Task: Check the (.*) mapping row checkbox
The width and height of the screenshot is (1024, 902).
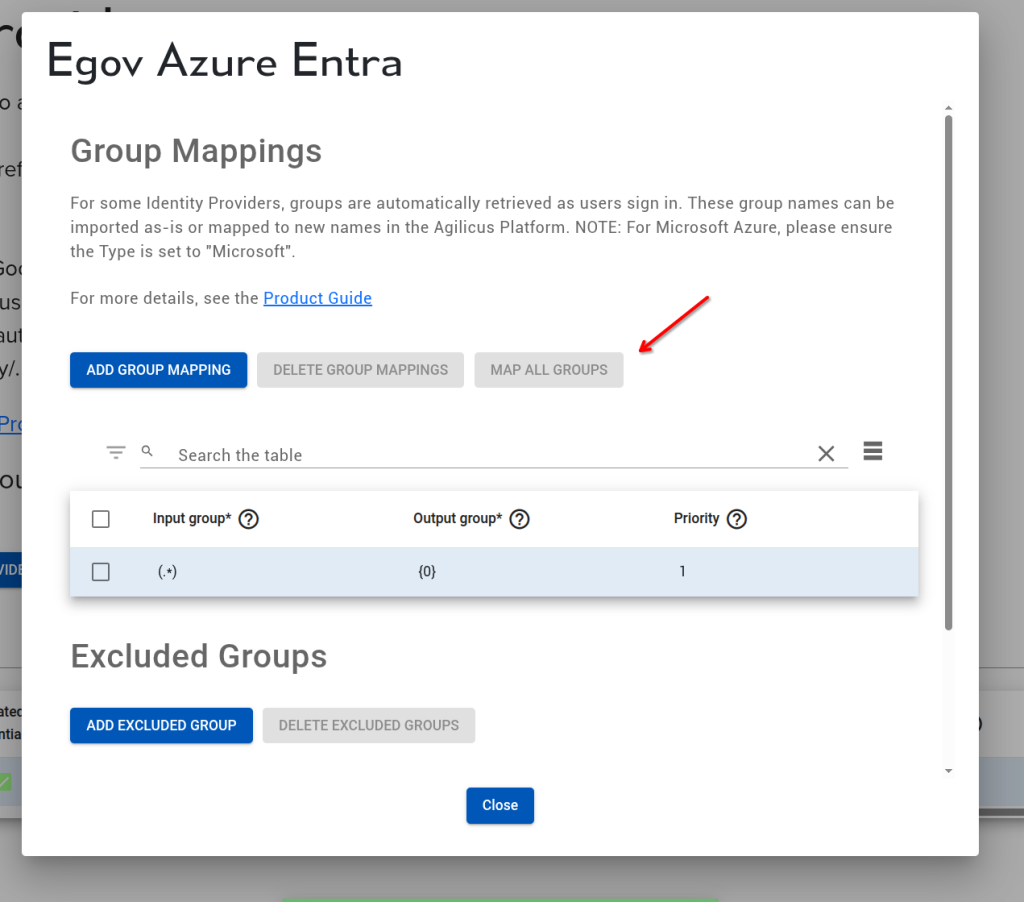Action: 100,571
